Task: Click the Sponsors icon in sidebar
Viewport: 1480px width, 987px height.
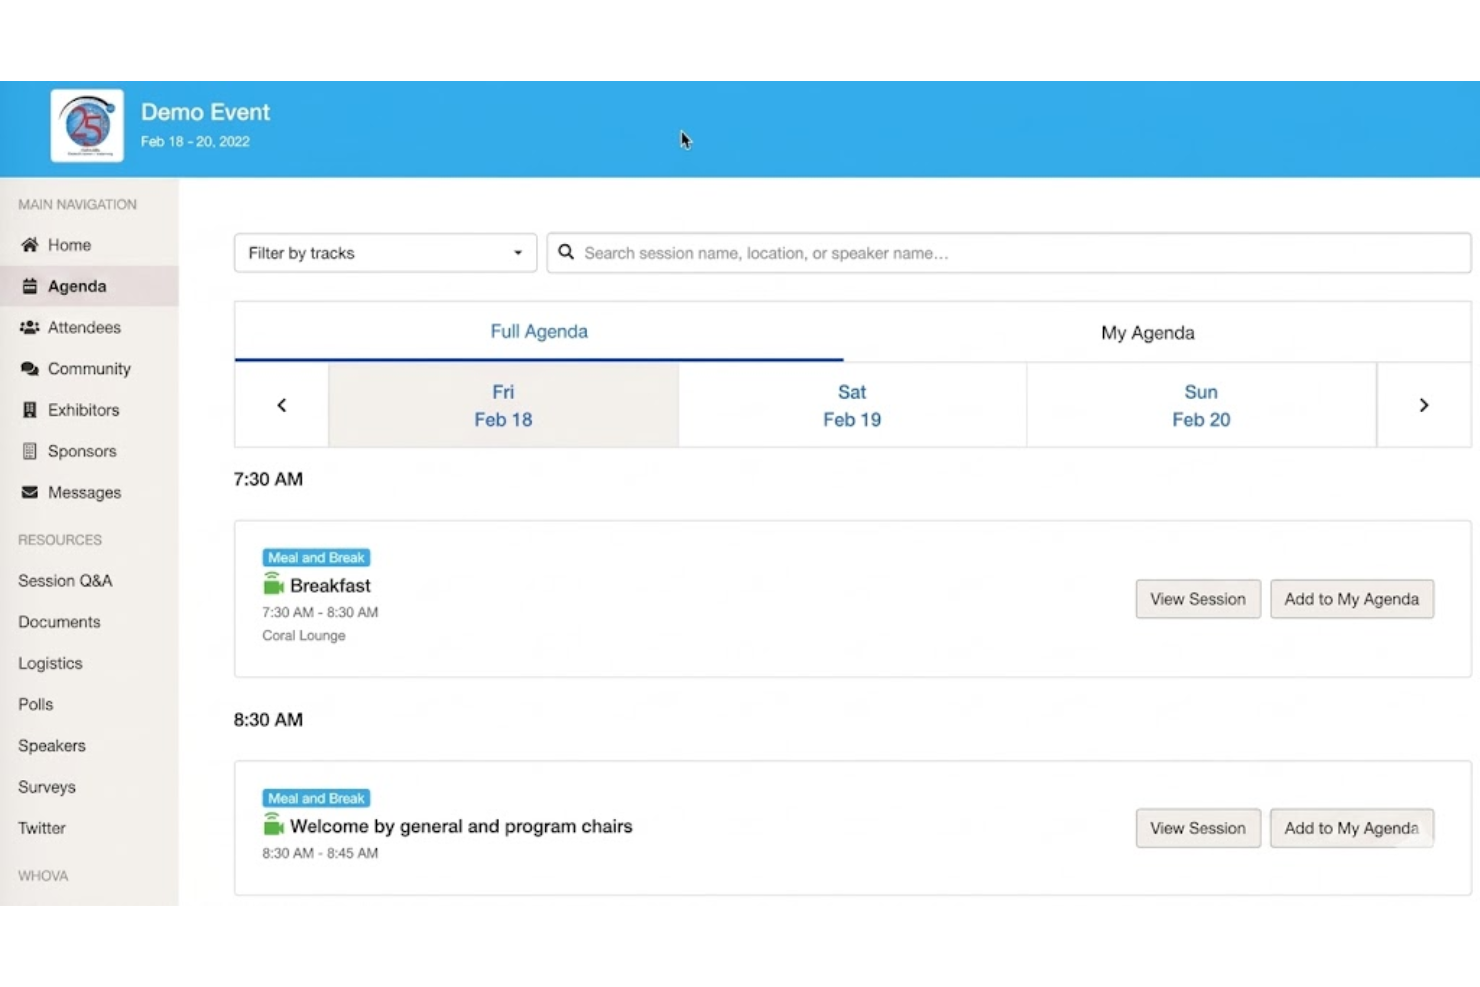Action: pyautogui.click(x=30, y=451)
